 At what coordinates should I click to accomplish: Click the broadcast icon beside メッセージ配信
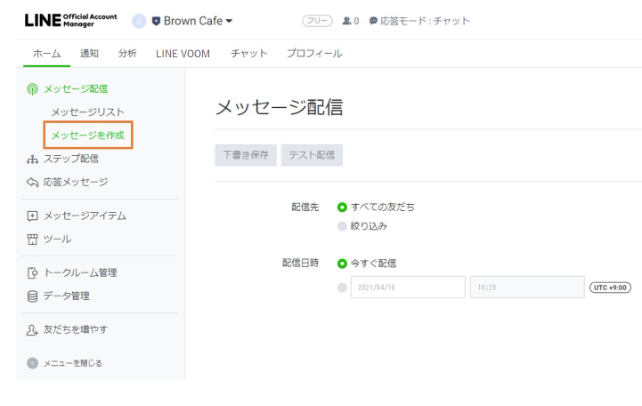tap(32, 90)
